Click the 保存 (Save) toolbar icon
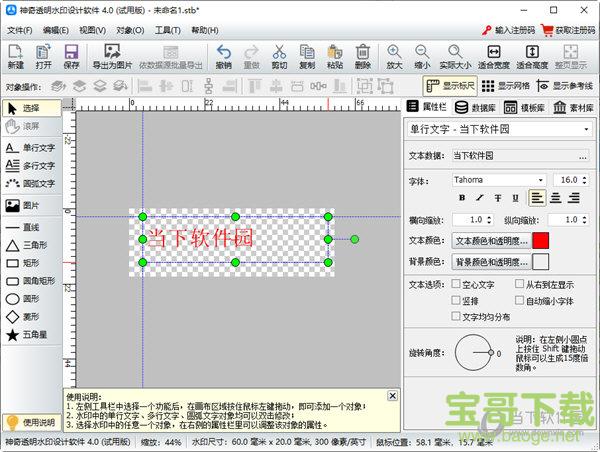Screen dimensions: 600x452 (x=71, y=56)
